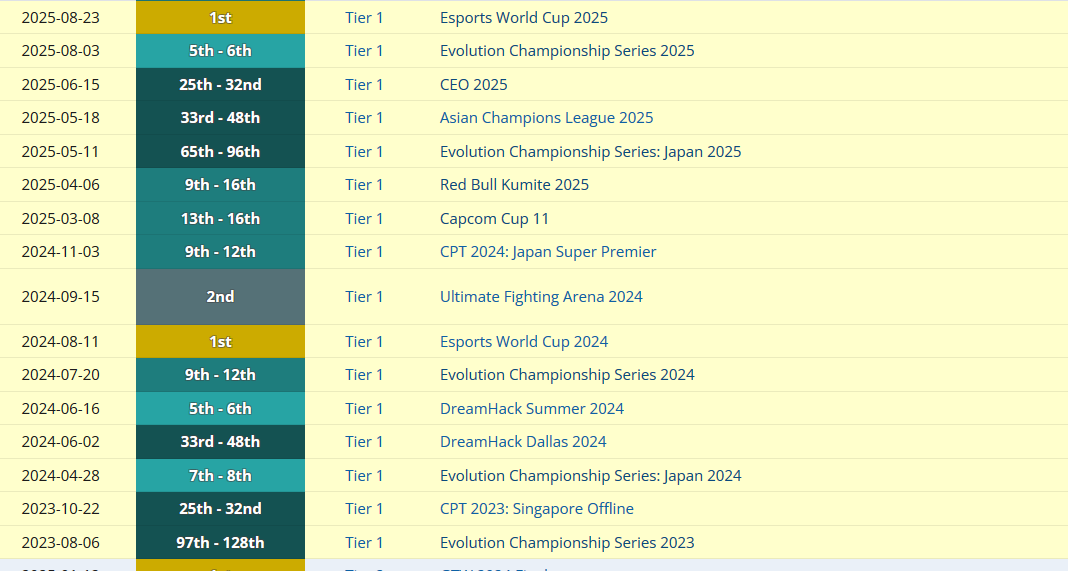Select the 97th - 128th placement cell
This screenshot has height=571, width=1068.
coord(220,542)
